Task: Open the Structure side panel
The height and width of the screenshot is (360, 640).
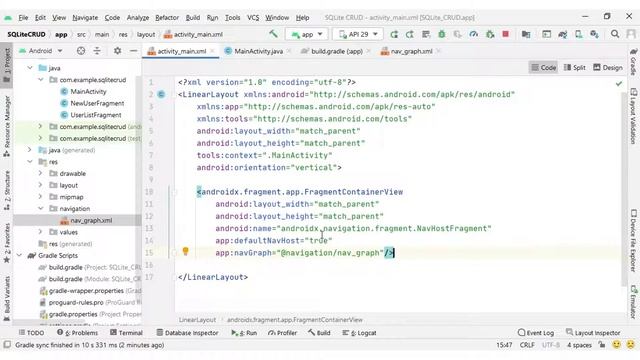Action: pyautogui.click(x=7, y=191)
